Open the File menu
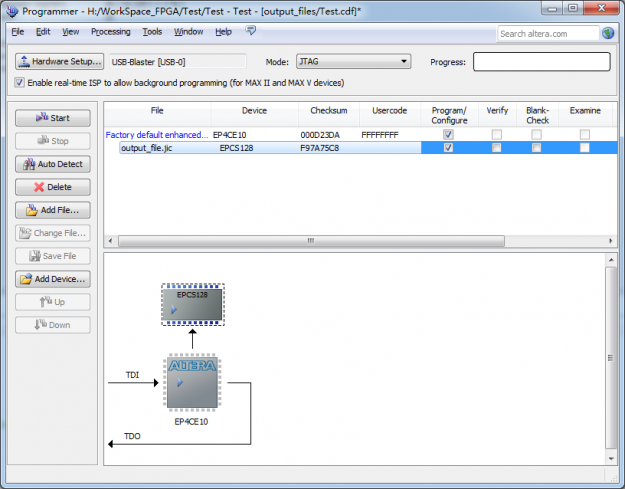Image resolution: width=625 pixels, height=489 pixels. click(18, 31)
